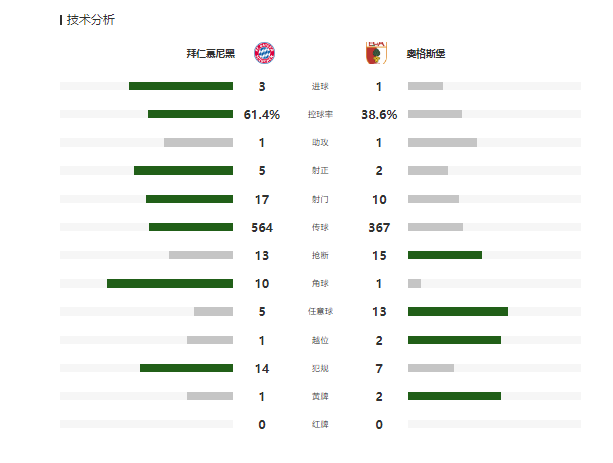Viewport: 613px width, 463px height.
Task: Open the 奥格斯堡 team name link
Action: pos(426,54)
